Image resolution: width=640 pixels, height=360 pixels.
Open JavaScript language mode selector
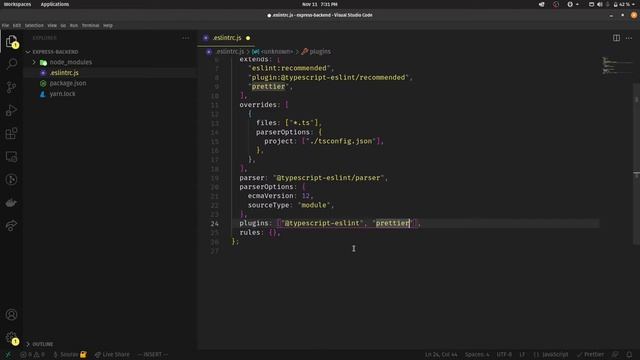coord(551,355)
